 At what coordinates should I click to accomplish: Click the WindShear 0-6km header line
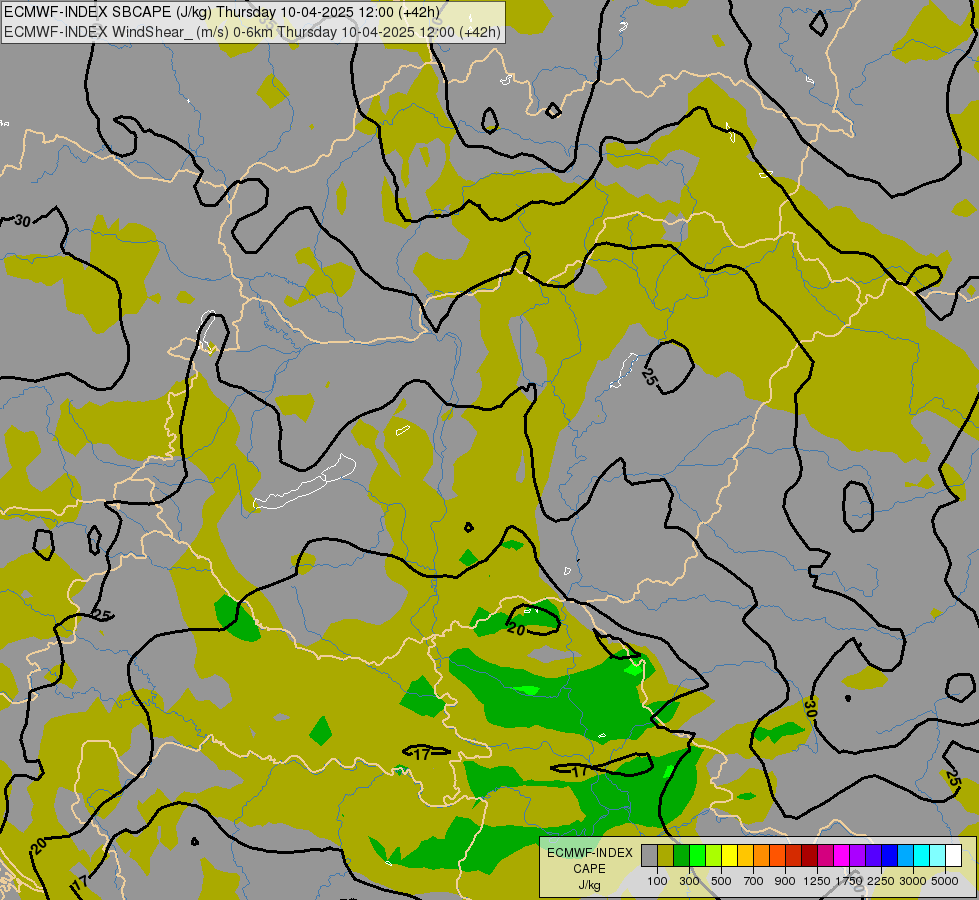[252, 31]
